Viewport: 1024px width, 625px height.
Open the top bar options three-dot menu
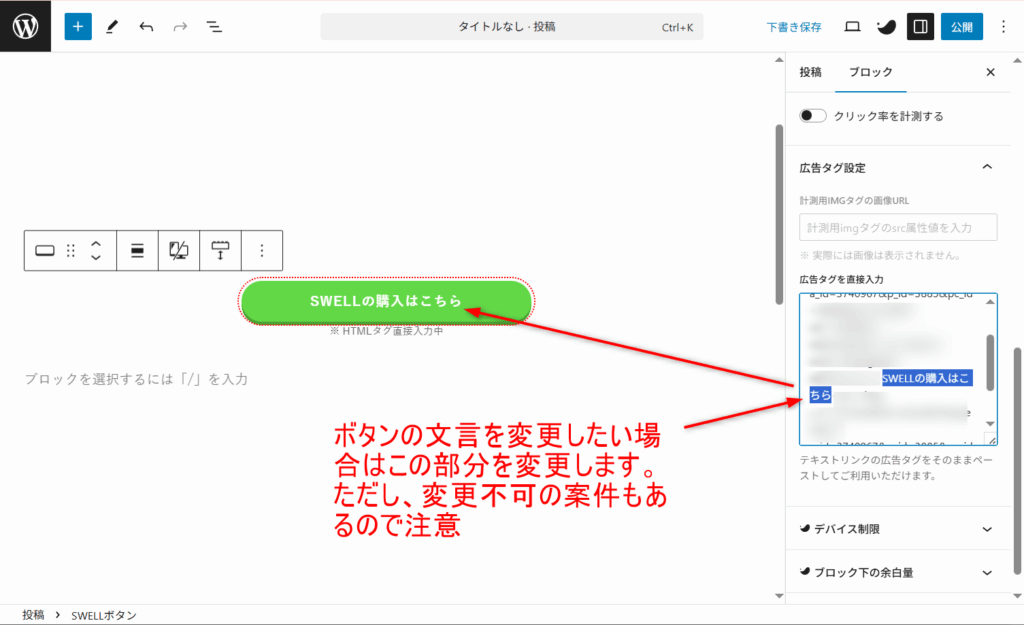[1004, 27]
